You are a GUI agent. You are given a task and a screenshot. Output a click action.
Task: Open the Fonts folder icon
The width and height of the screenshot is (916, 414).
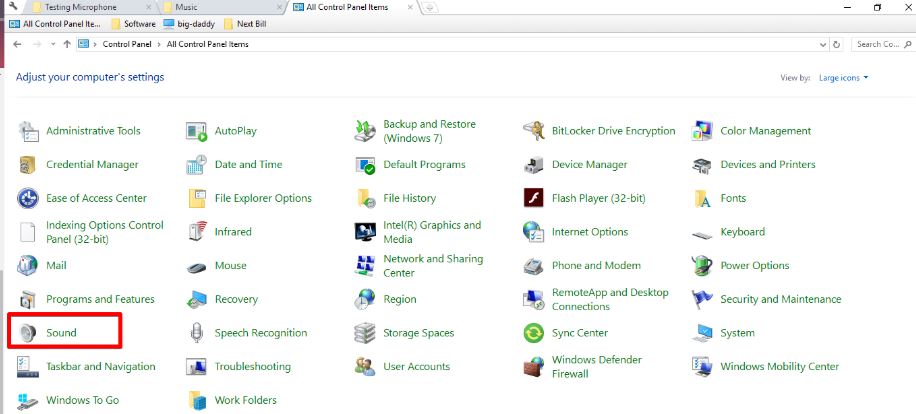point(702,199)
